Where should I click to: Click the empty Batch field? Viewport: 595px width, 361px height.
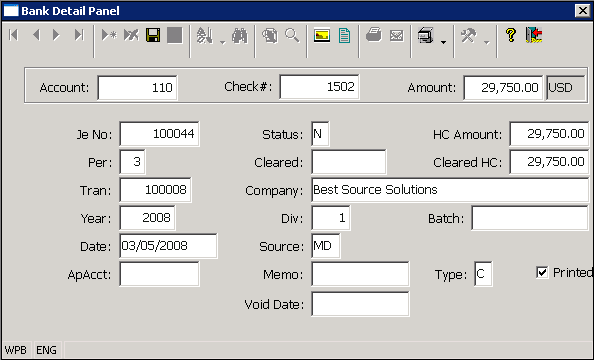click(530, 218)
